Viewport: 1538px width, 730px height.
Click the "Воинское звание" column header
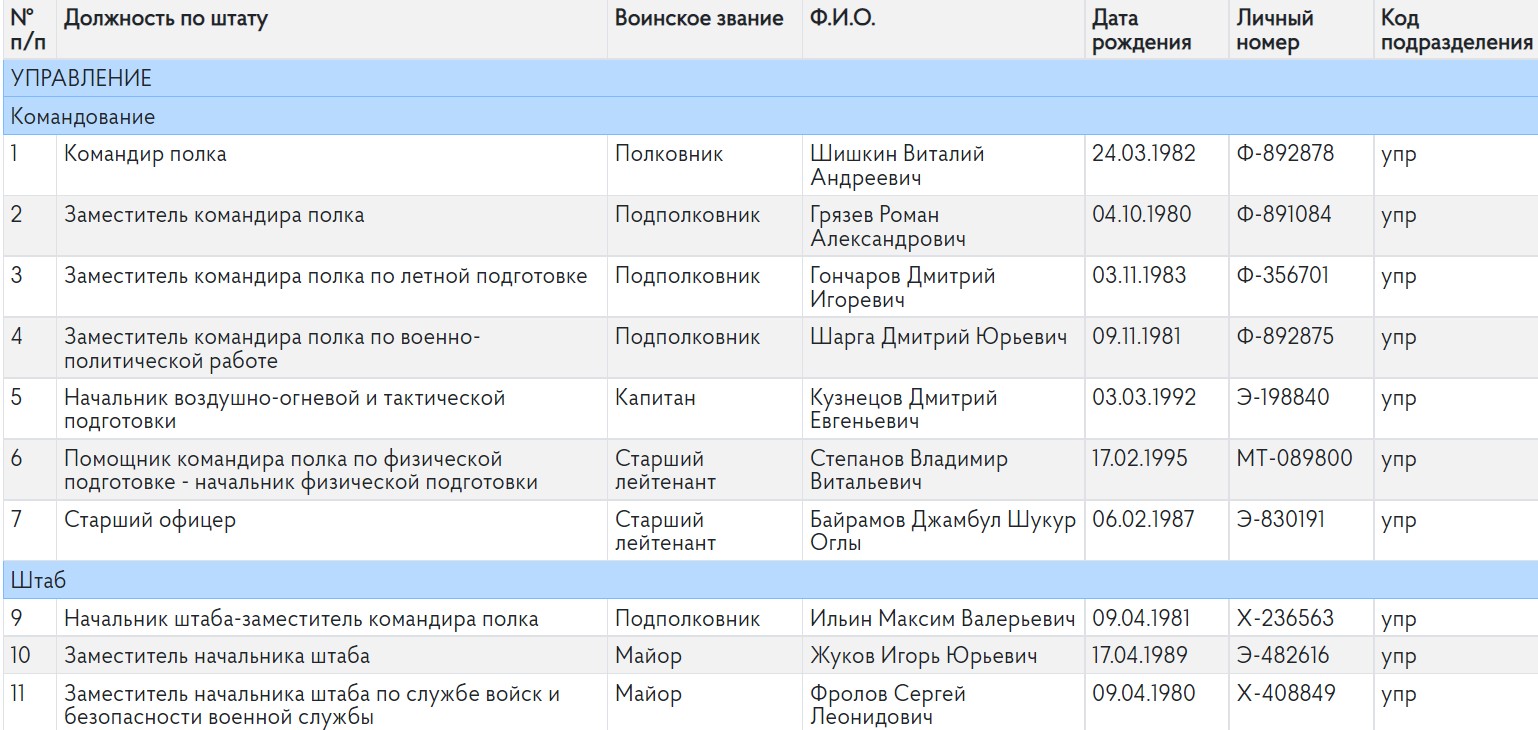click(699, 19)
